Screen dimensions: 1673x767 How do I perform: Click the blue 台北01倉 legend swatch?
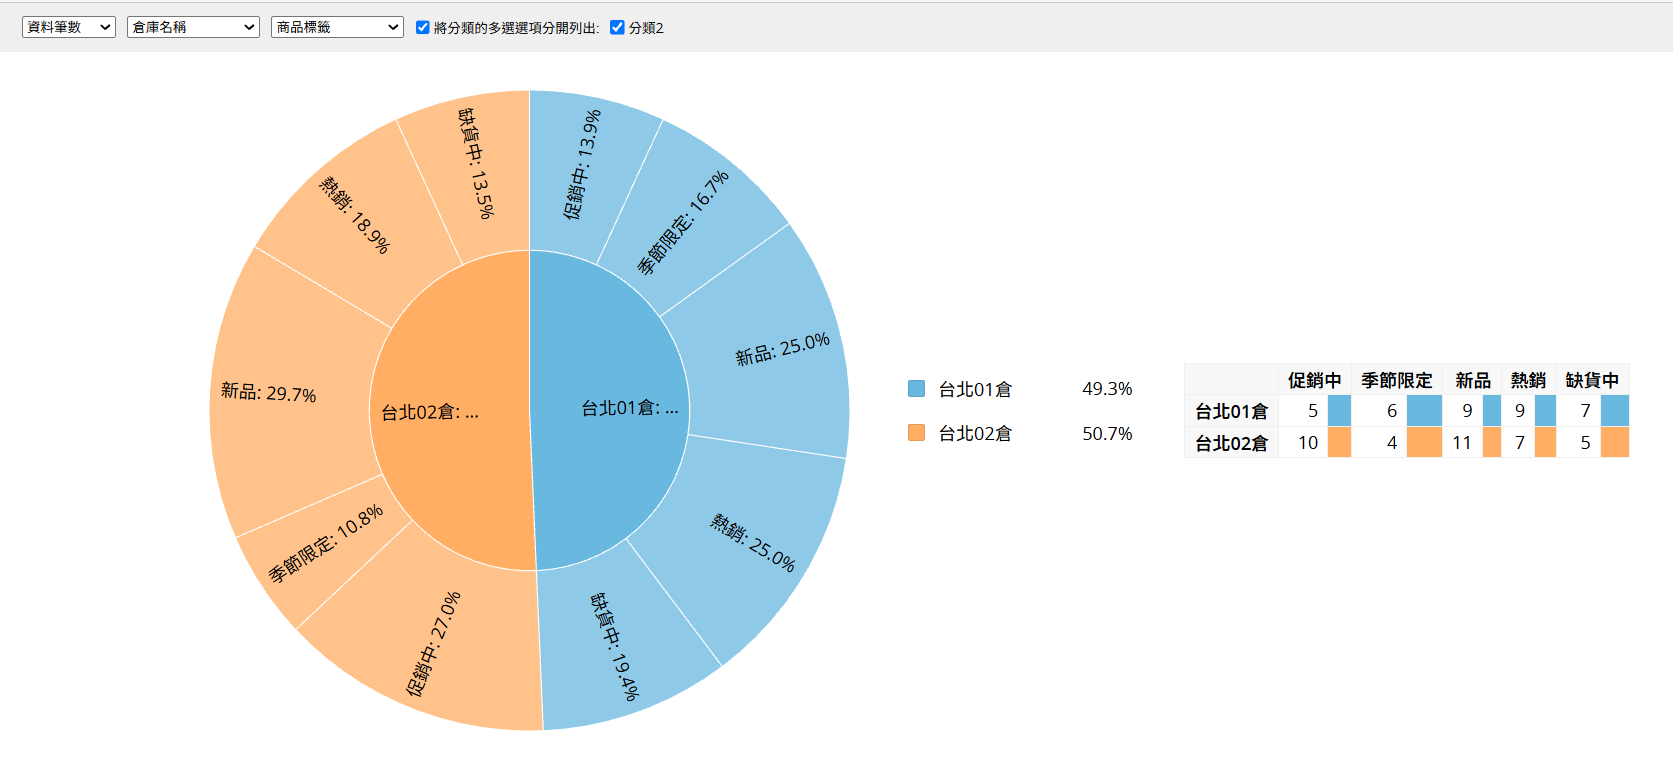coord(916,389)
